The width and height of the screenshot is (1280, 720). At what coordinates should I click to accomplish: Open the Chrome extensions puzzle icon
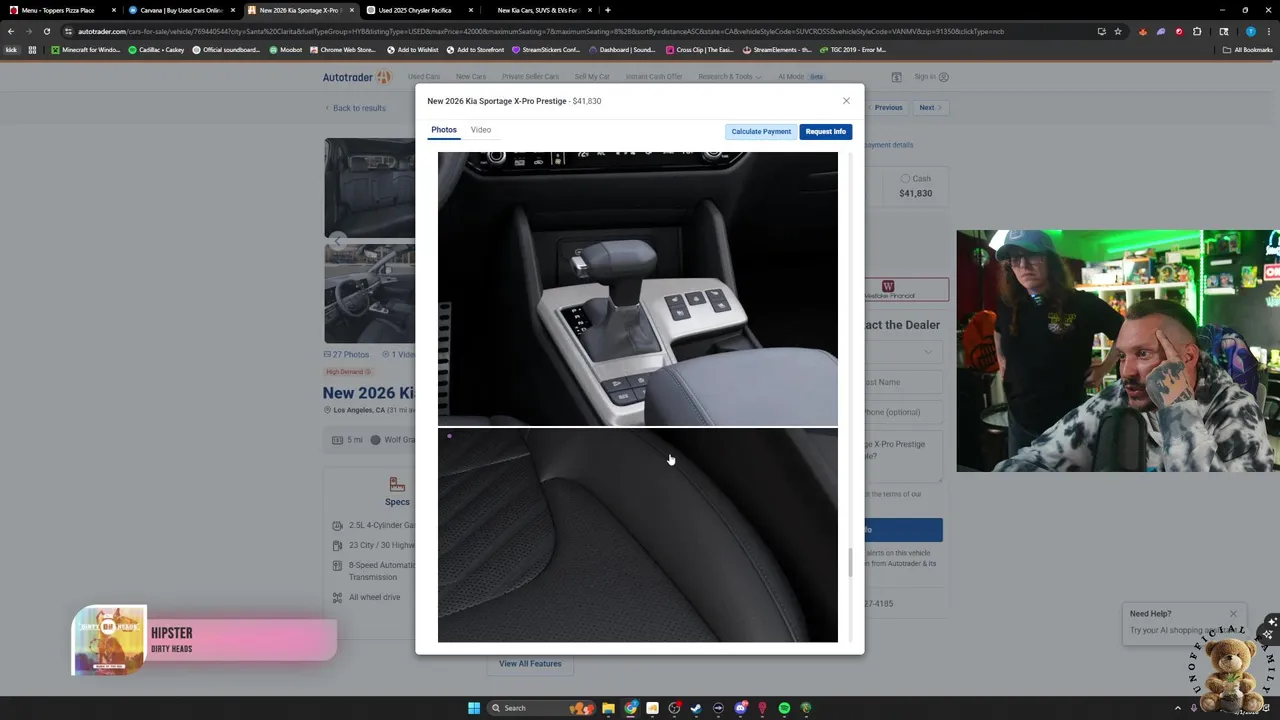[x=1197, y=31]
